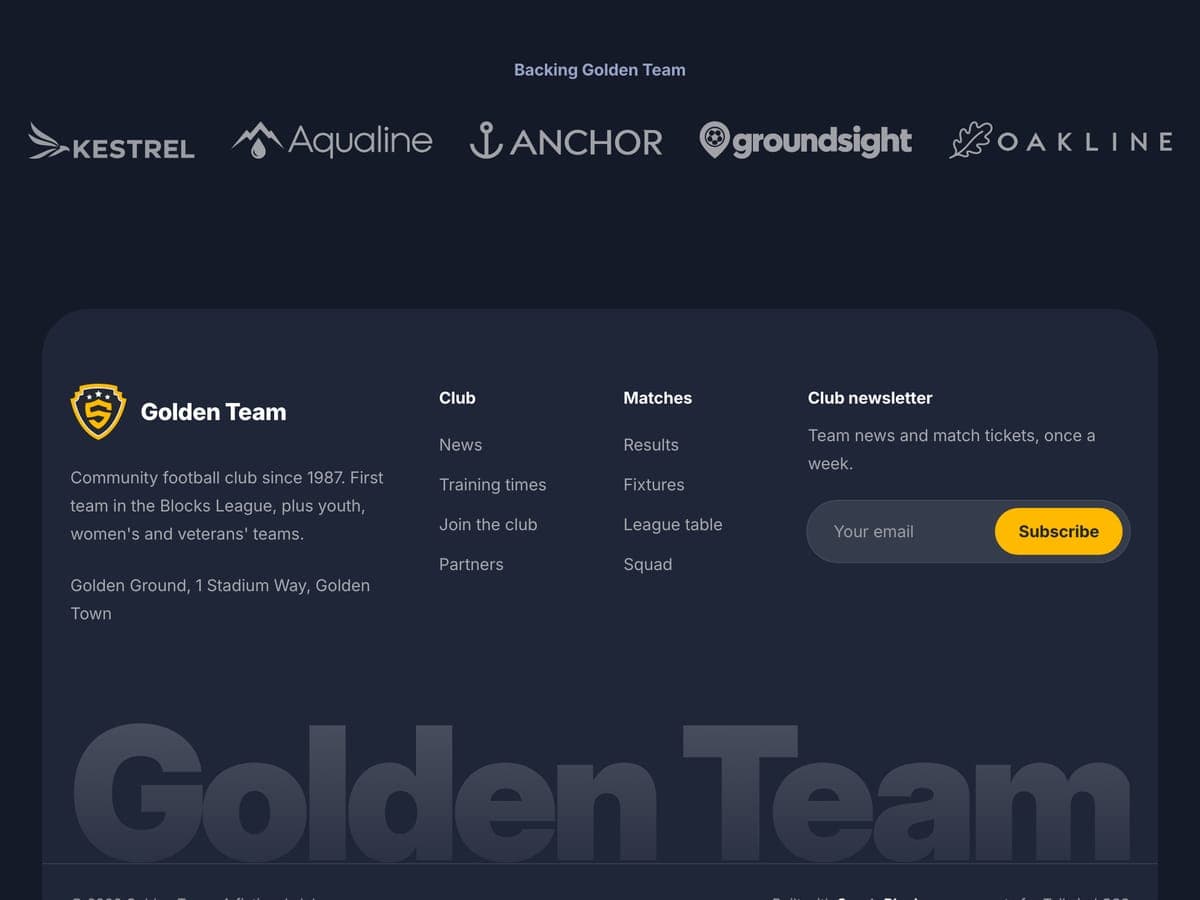Screen dimensions: 1200x900
Task: View the Fixtures link
Action: pyautogui.click(x=654, y=485)
